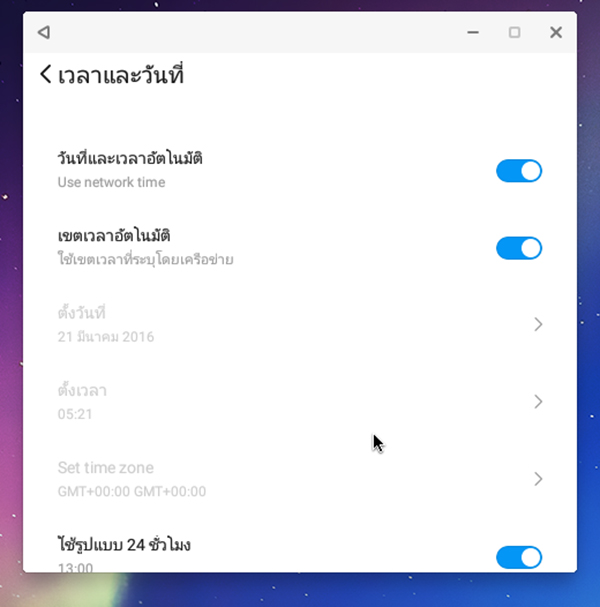This screenshot has height=607, width=600.
Task: Click the 05:21 time value
Action: (75, 414)
